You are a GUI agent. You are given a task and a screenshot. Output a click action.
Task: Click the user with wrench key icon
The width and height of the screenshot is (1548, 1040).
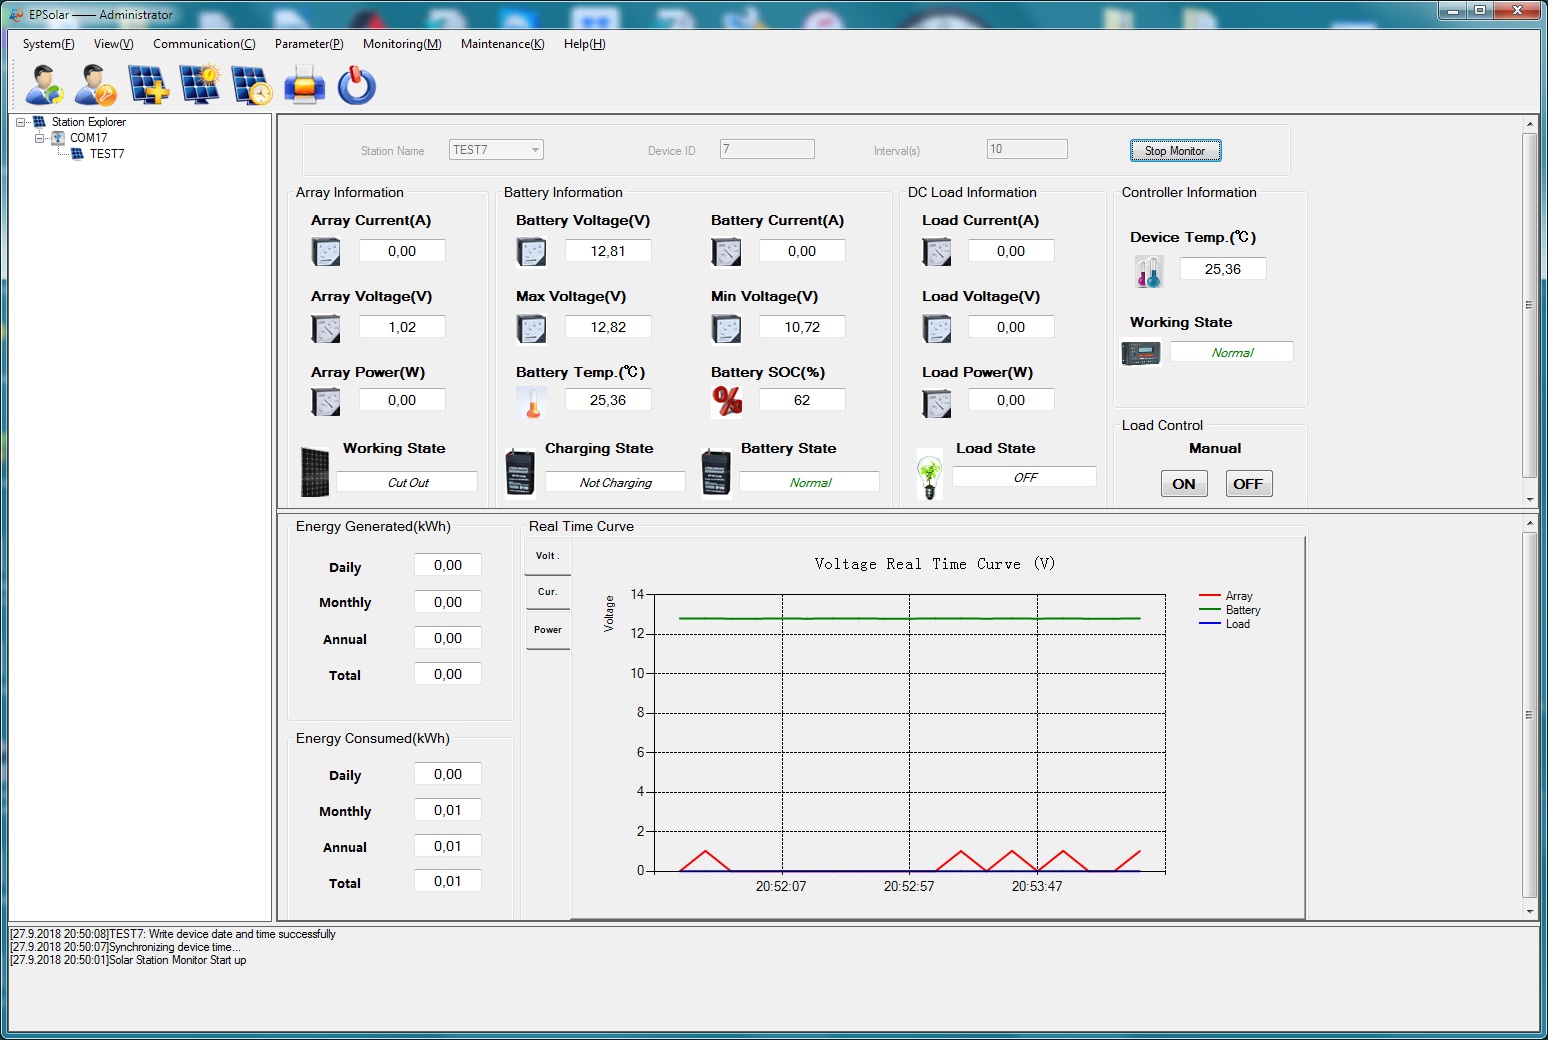[x=96, y=85]
